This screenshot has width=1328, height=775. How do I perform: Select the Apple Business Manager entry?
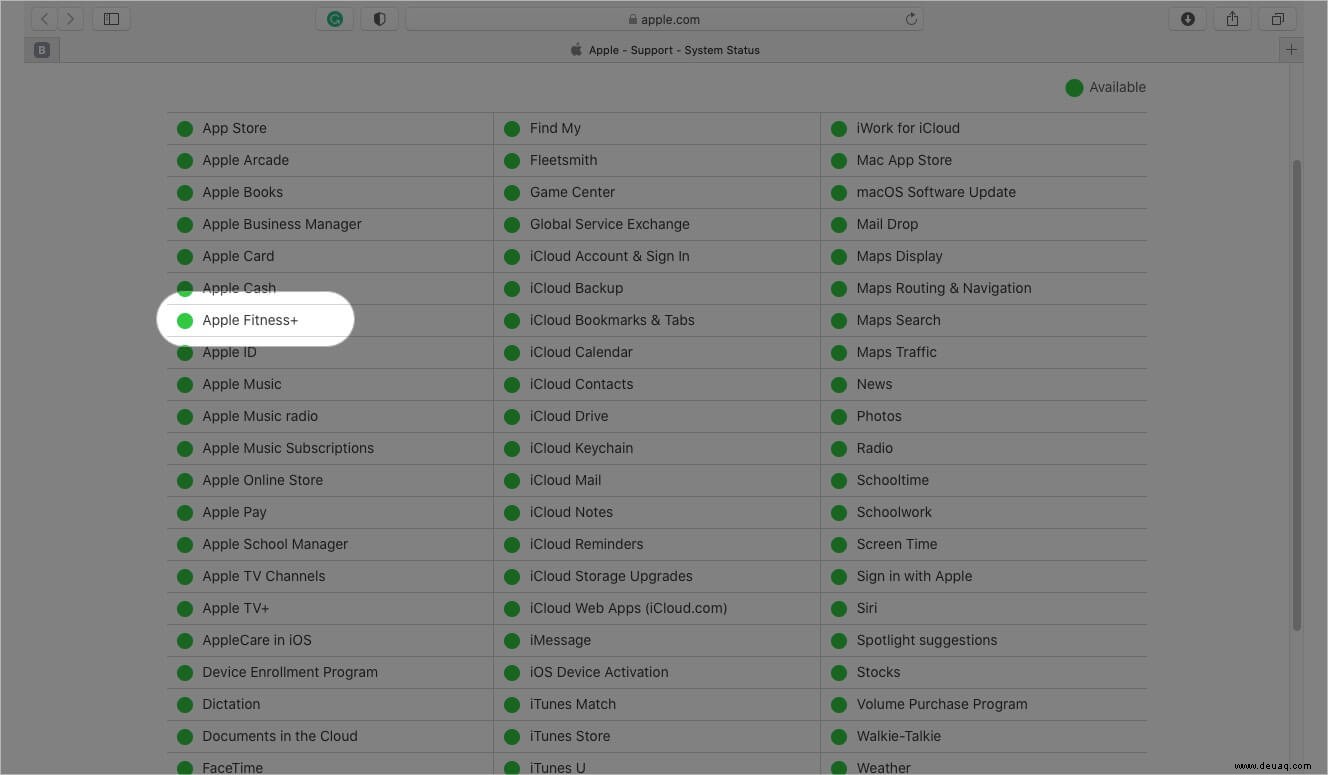282,224
